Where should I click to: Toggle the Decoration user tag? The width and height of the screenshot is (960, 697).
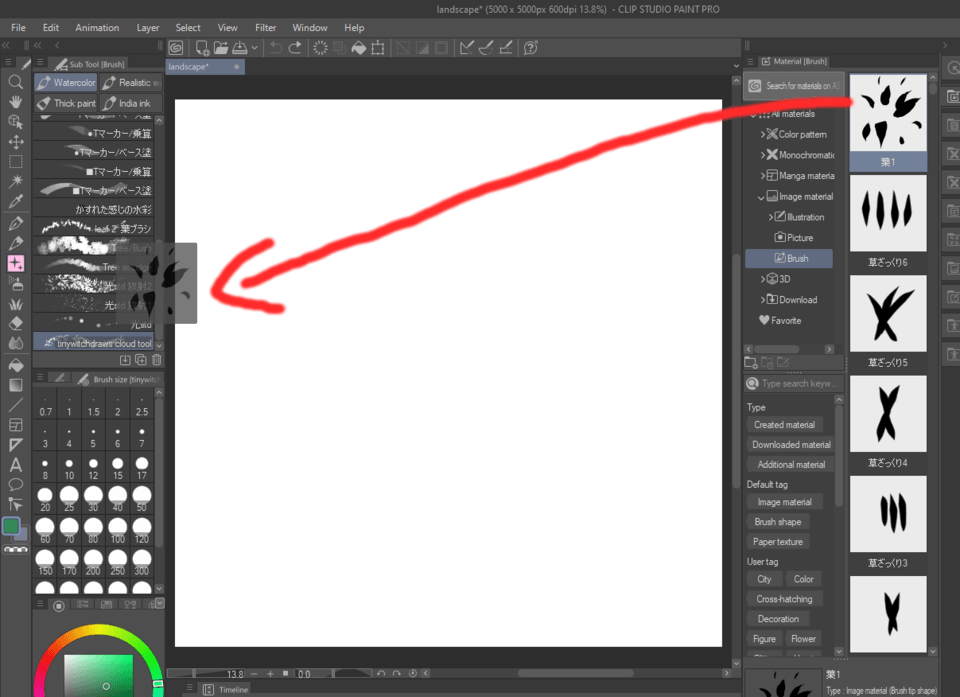point(778,619)
